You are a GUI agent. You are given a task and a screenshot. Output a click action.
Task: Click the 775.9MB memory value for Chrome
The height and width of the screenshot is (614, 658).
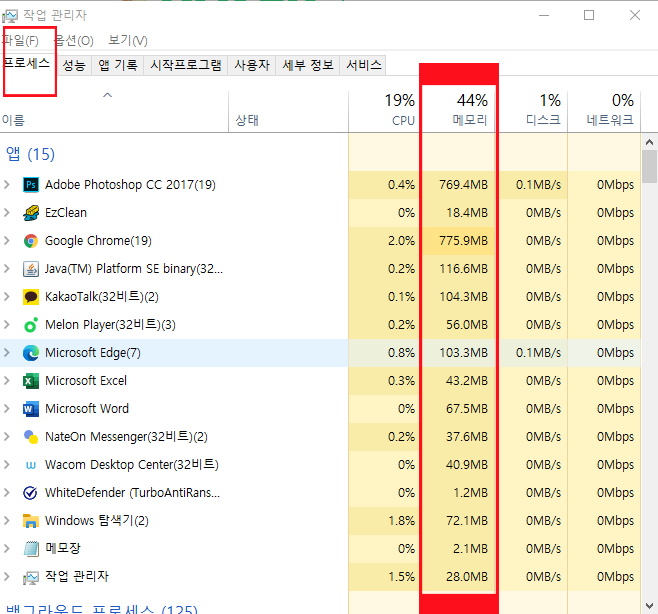tap(463, 241)
